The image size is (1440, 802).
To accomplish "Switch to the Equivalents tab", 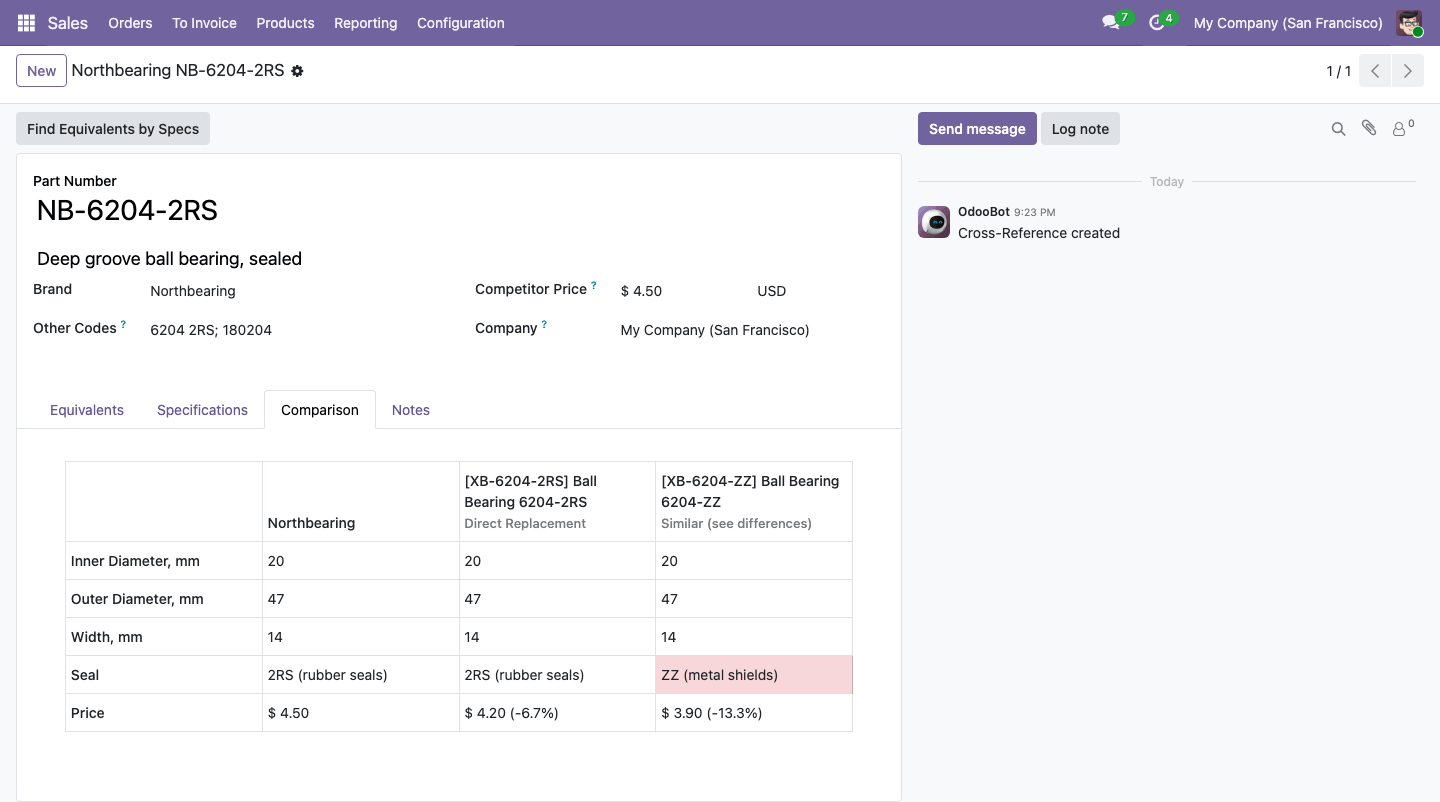I will click(x=87, y=410).
